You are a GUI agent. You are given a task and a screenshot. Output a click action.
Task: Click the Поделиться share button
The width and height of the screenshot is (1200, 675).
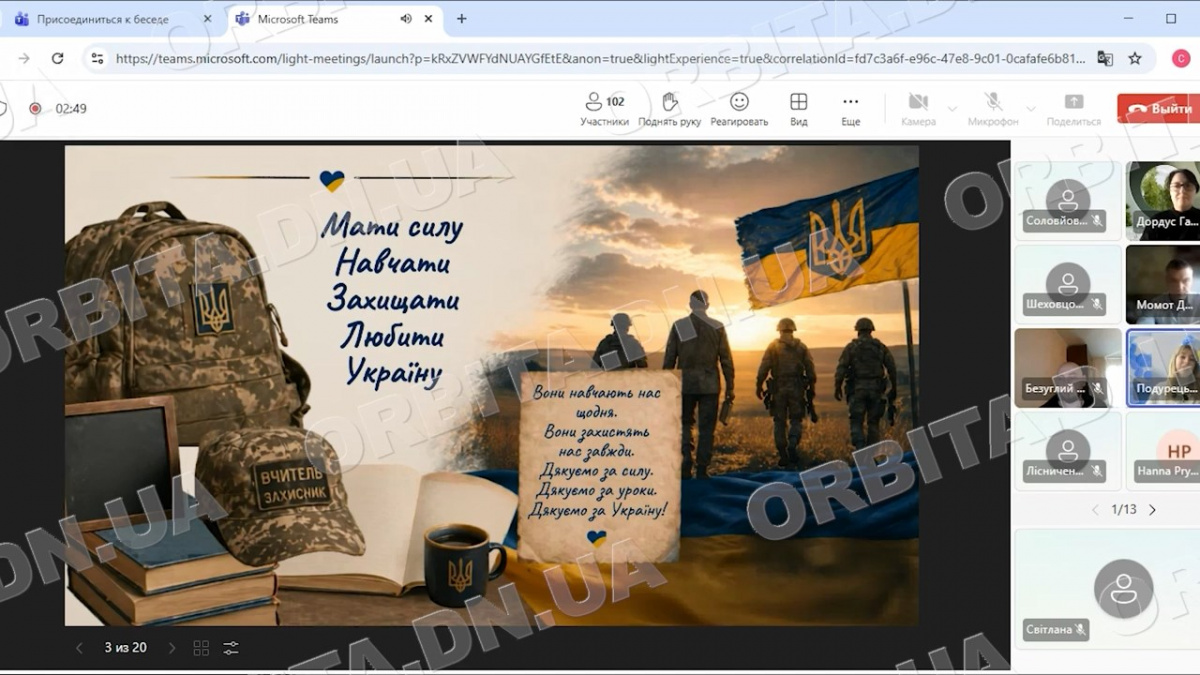[1074, 109]
